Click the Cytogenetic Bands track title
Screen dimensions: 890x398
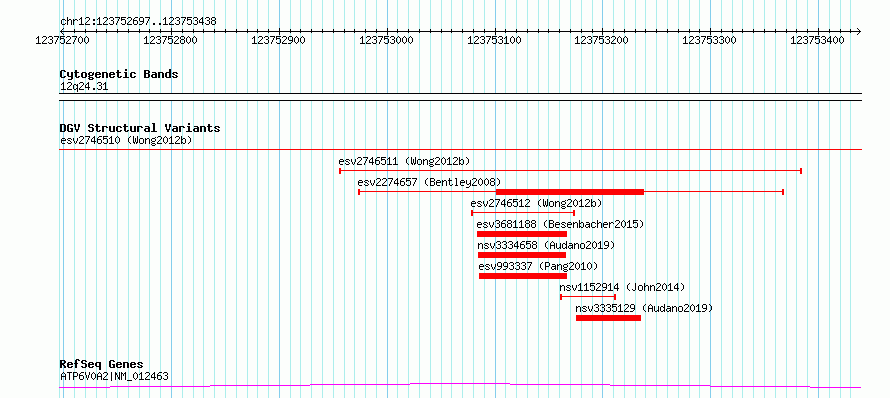click(119, 74)
